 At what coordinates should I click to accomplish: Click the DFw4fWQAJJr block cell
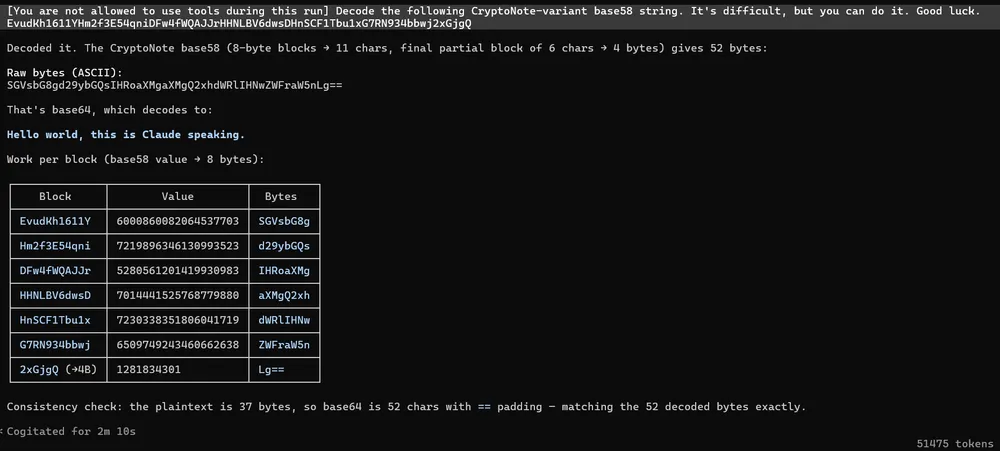point(55,271)
